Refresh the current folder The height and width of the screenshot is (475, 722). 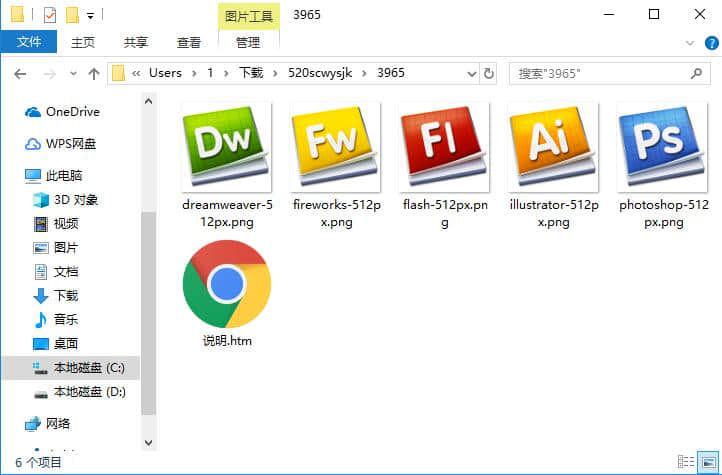tap(489, 74)
